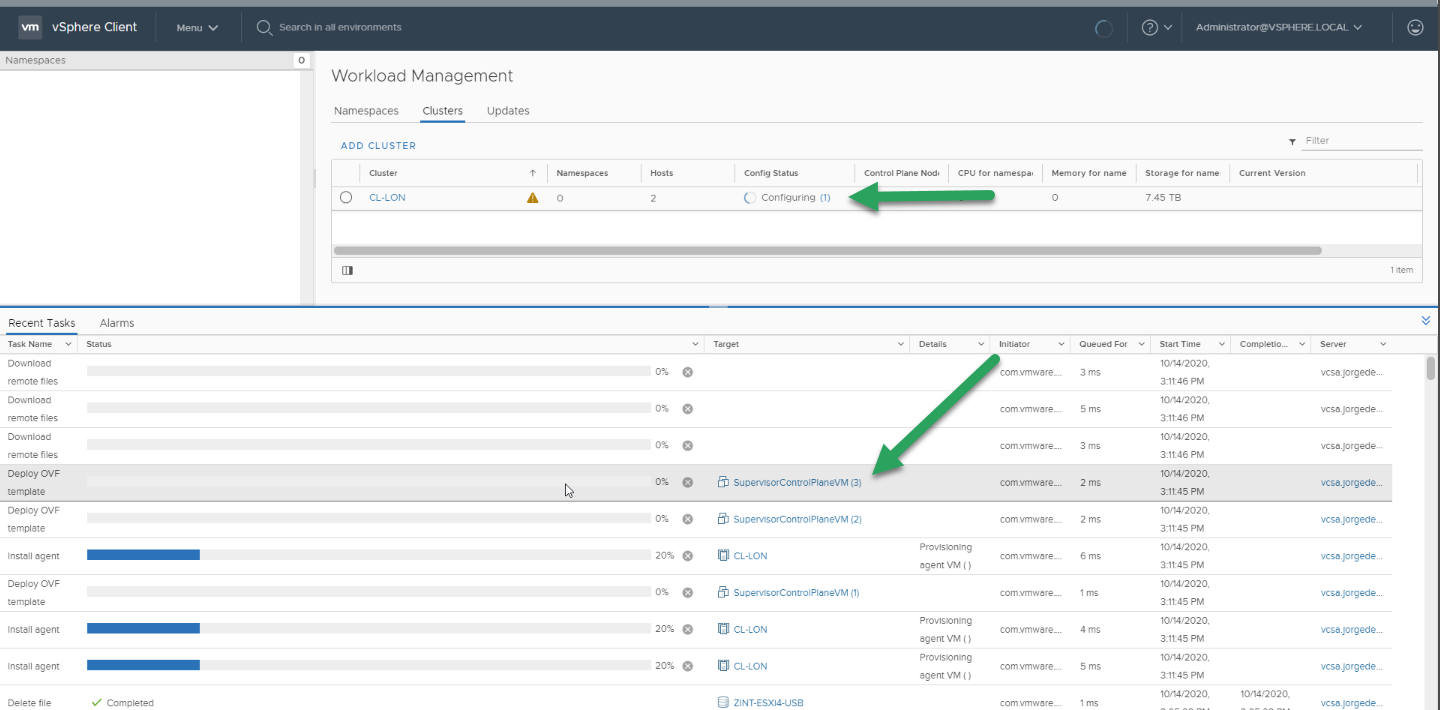
Task: Click the column chooser icon below table
Action: click(x=347, y=270)
